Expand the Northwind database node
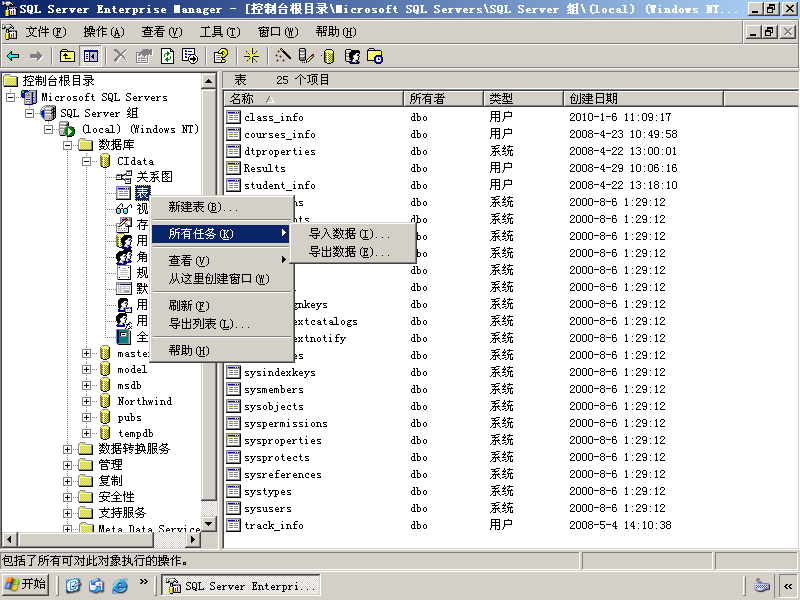The width and height of the screenshot is (800, 600). click(x=87, y=401)
